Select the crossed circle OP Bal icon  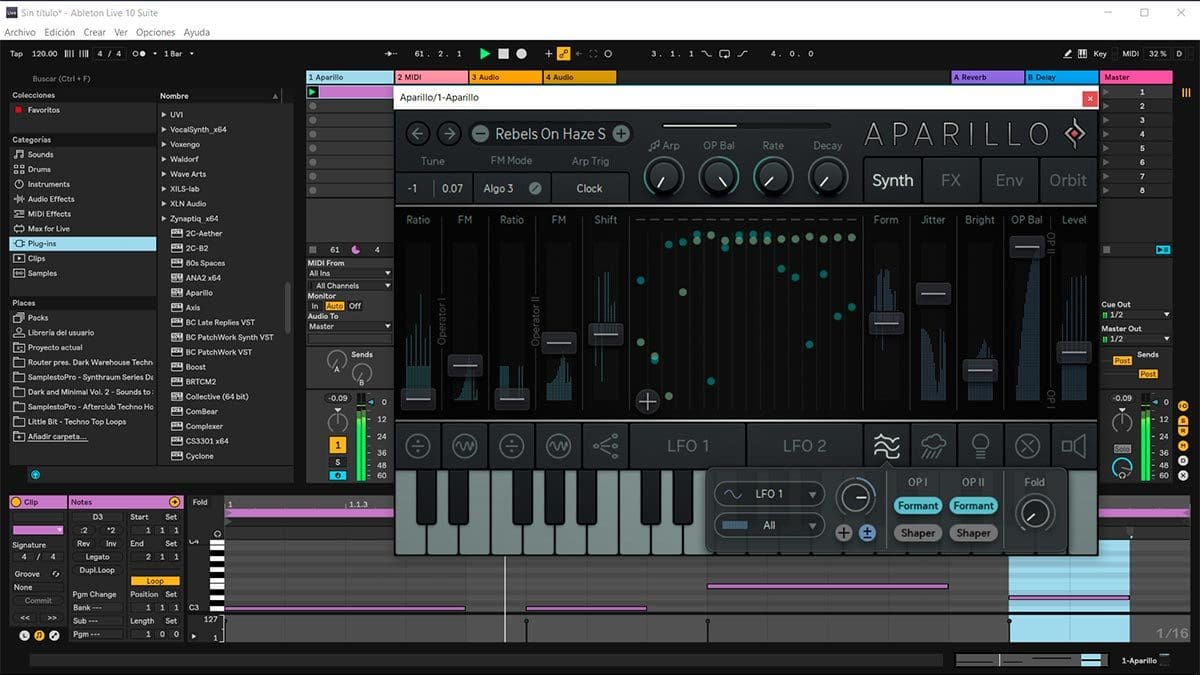1027,445
